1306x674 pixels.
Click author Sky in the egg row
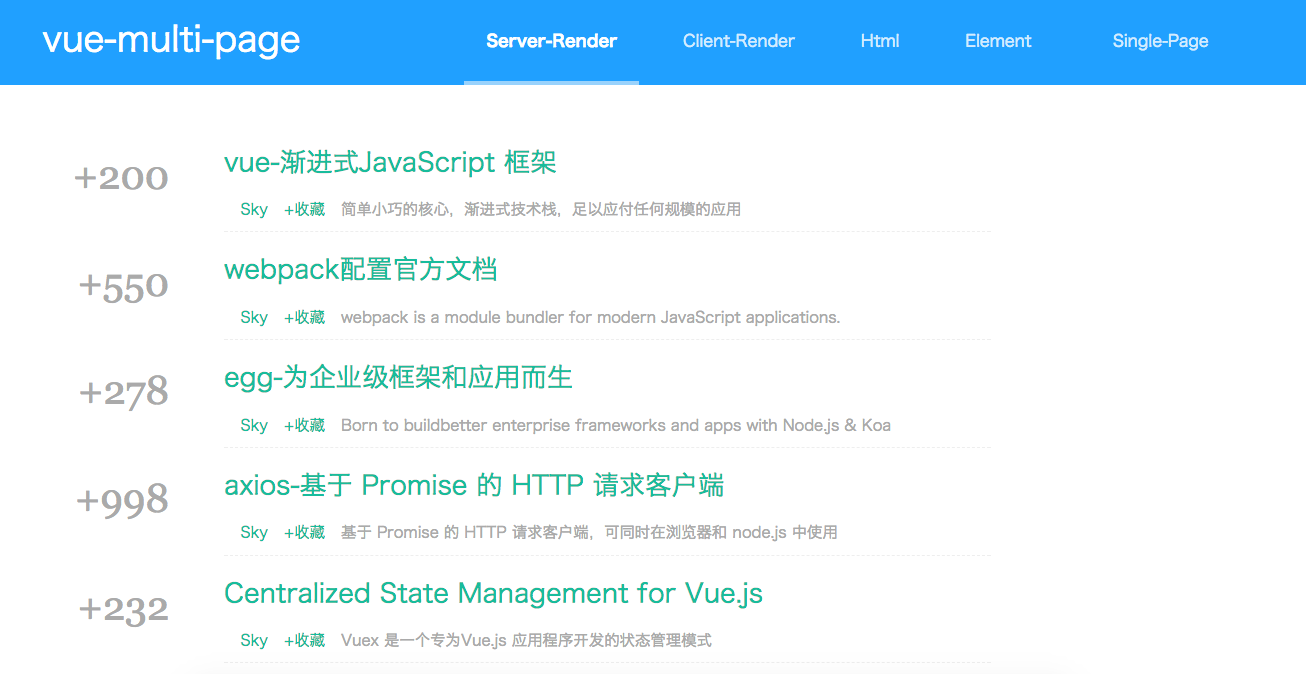[254, 425]
